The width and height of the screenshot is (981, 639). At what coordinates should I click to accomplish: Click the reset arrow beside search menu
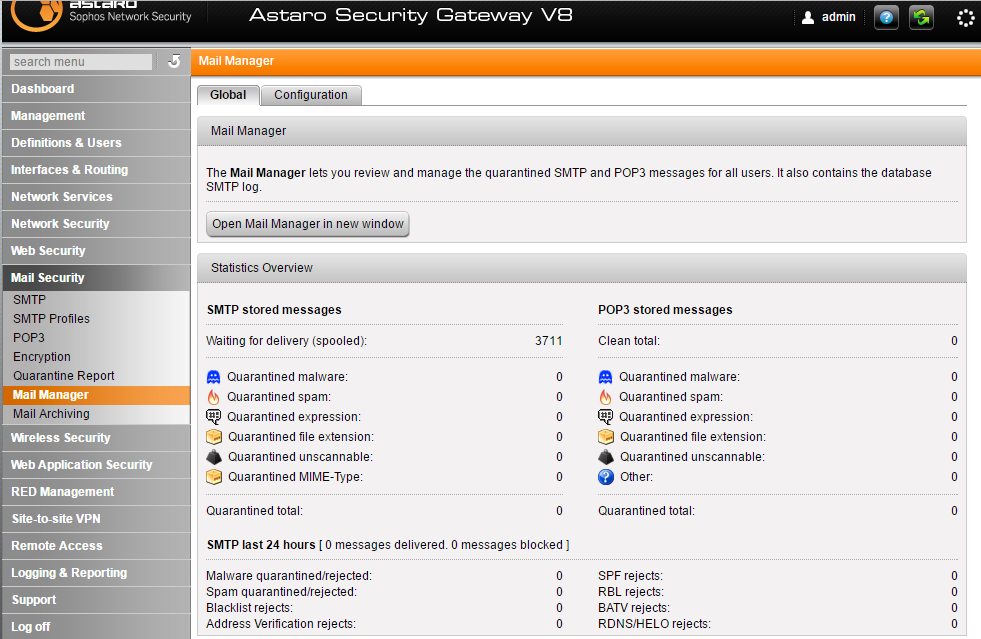coord(174,61)
